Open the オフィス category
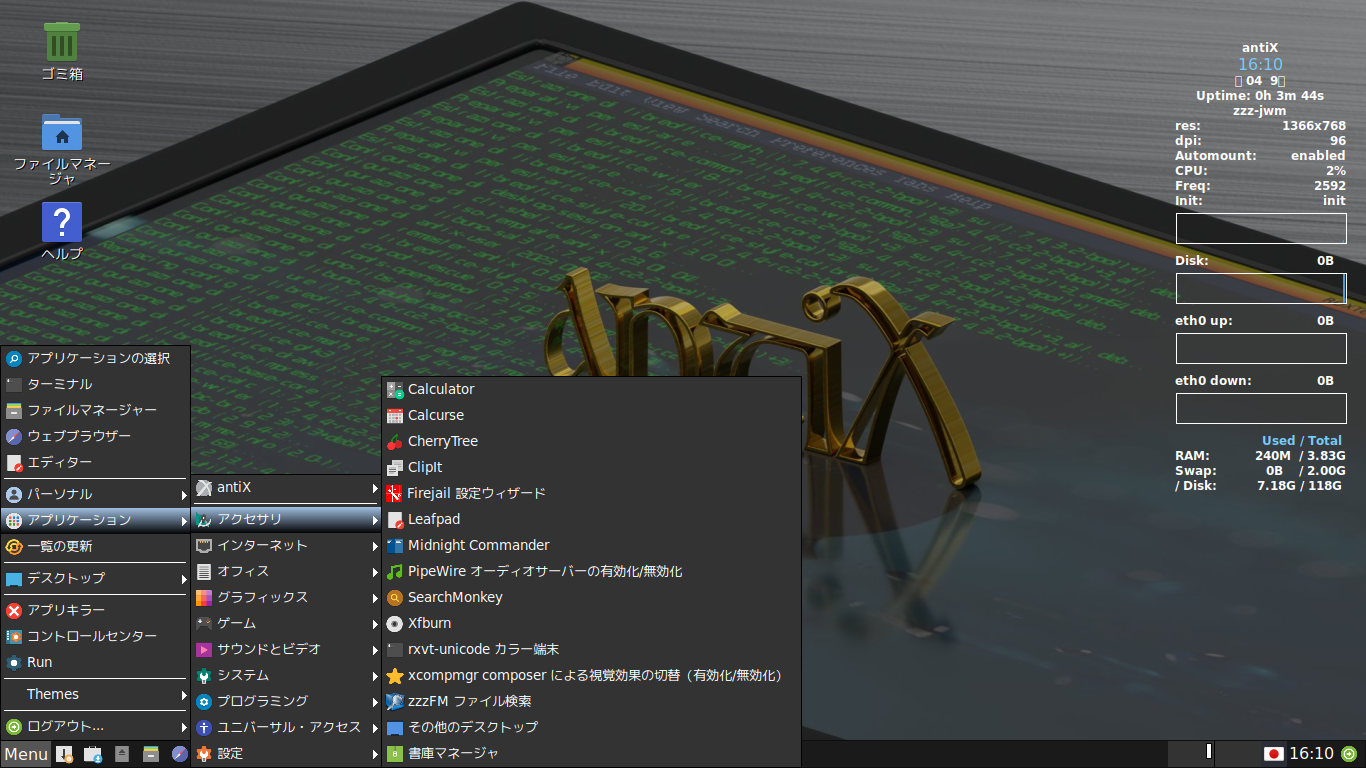This screenshot has width=1366, height=768. point(287,571)
